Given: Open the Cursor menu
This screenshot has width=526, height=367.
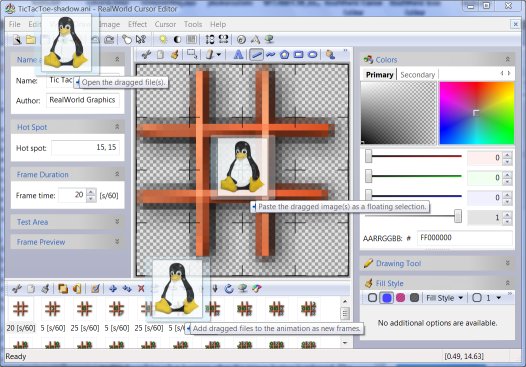Looking at the screenshot, I should click(165, 24).
